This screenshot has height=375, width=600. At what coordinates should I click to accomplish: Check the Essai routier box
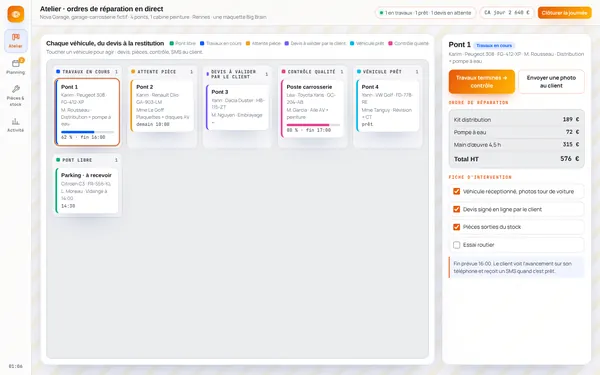click(x=457, y=245)
